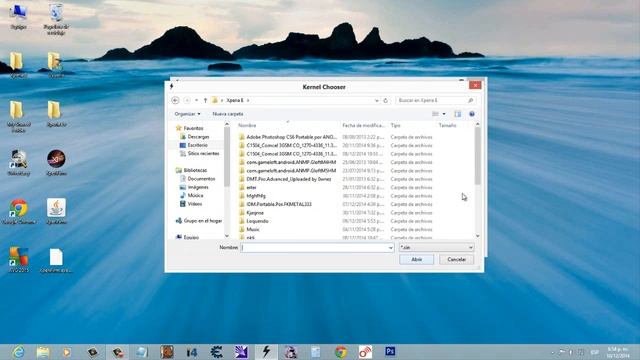Switch to the Flashtool lightning taskbar icon

tap(266, 352)
